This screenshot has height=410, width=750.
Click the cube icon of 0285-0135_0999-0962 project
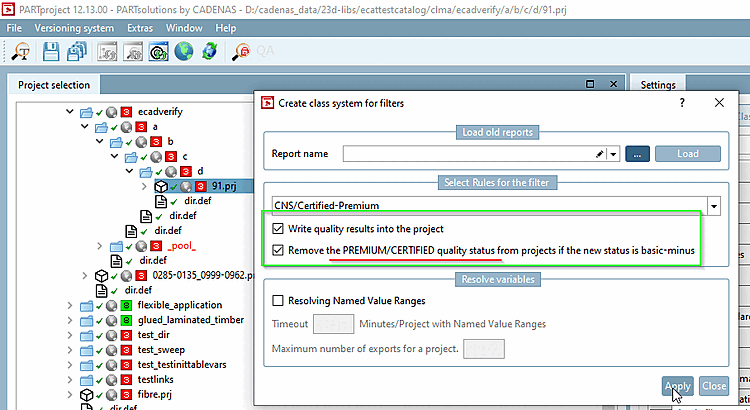pyautogui.click(x=101, y=276)
